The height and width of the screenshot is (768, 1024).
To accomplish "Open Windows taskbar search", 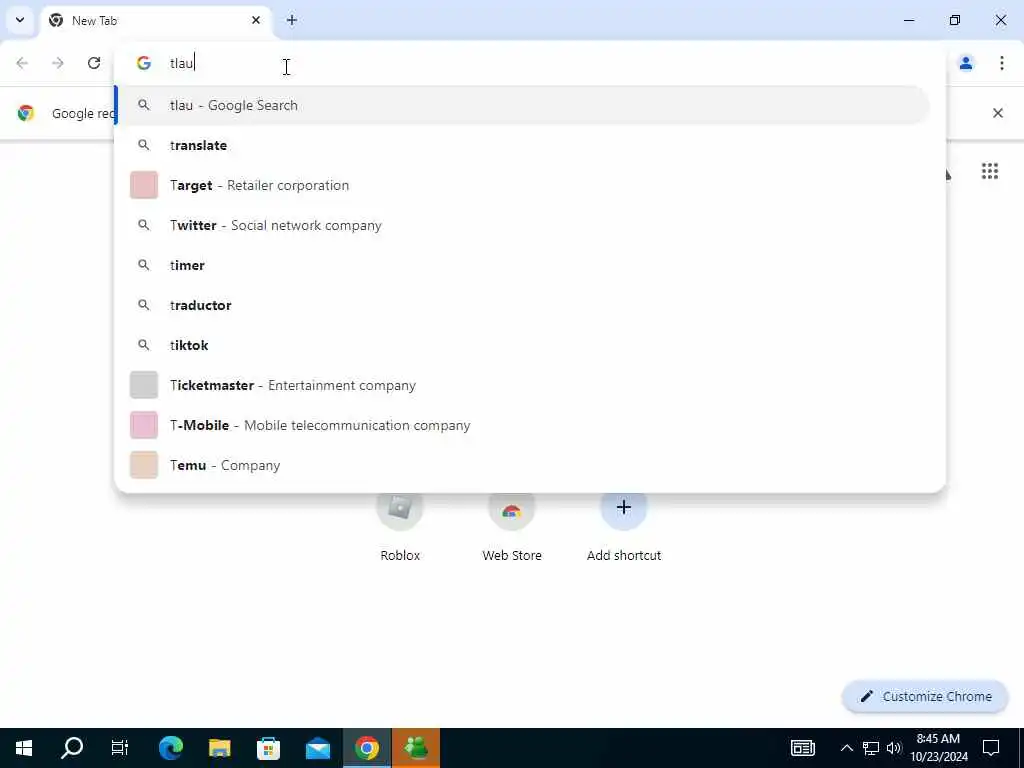I will pyautogui.click(x=72, y=748).
